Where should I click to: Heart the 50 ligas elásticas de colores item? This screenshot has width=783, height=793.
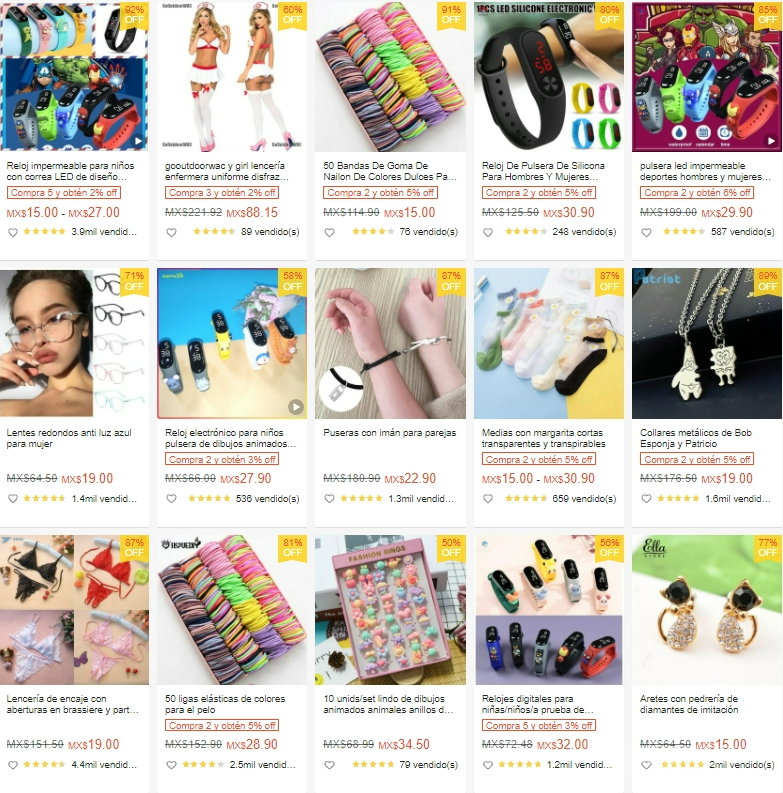[x=171, y=765]
